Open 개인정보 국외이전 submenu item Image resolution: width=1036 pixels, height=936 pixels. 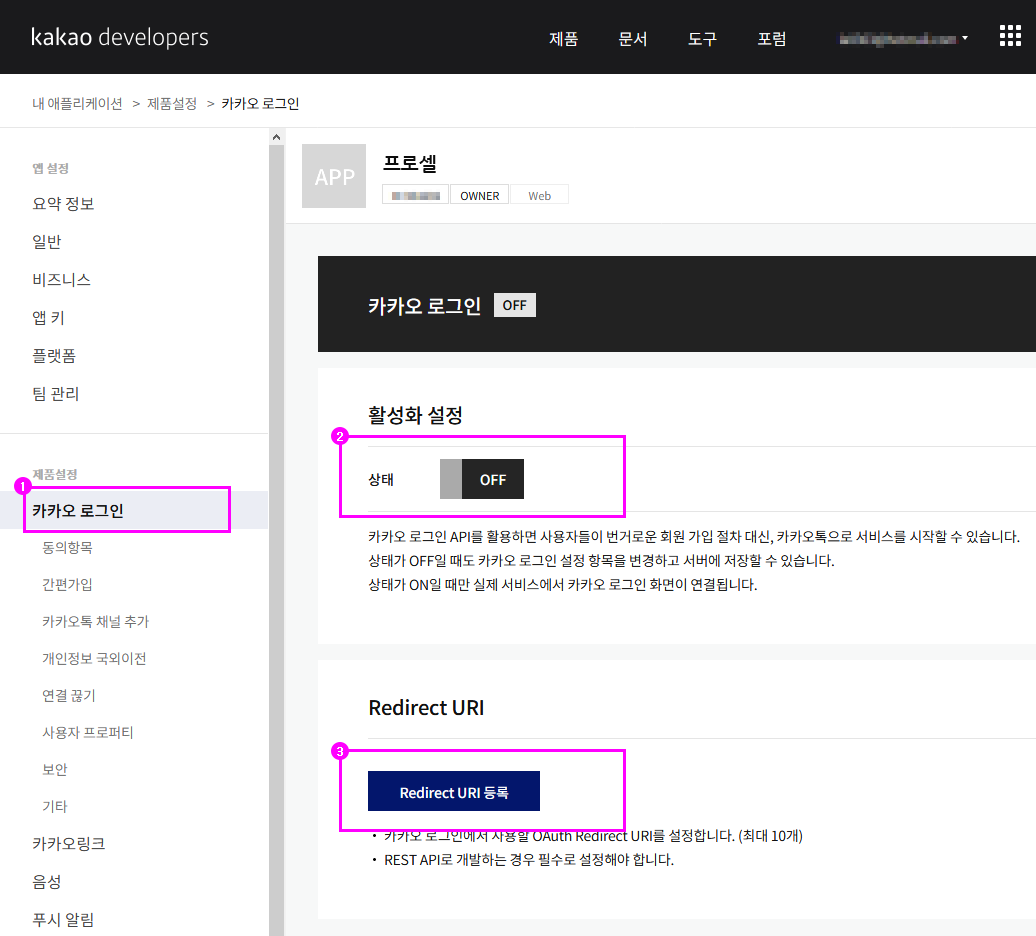pyautogui.click(x=94, y=659)
